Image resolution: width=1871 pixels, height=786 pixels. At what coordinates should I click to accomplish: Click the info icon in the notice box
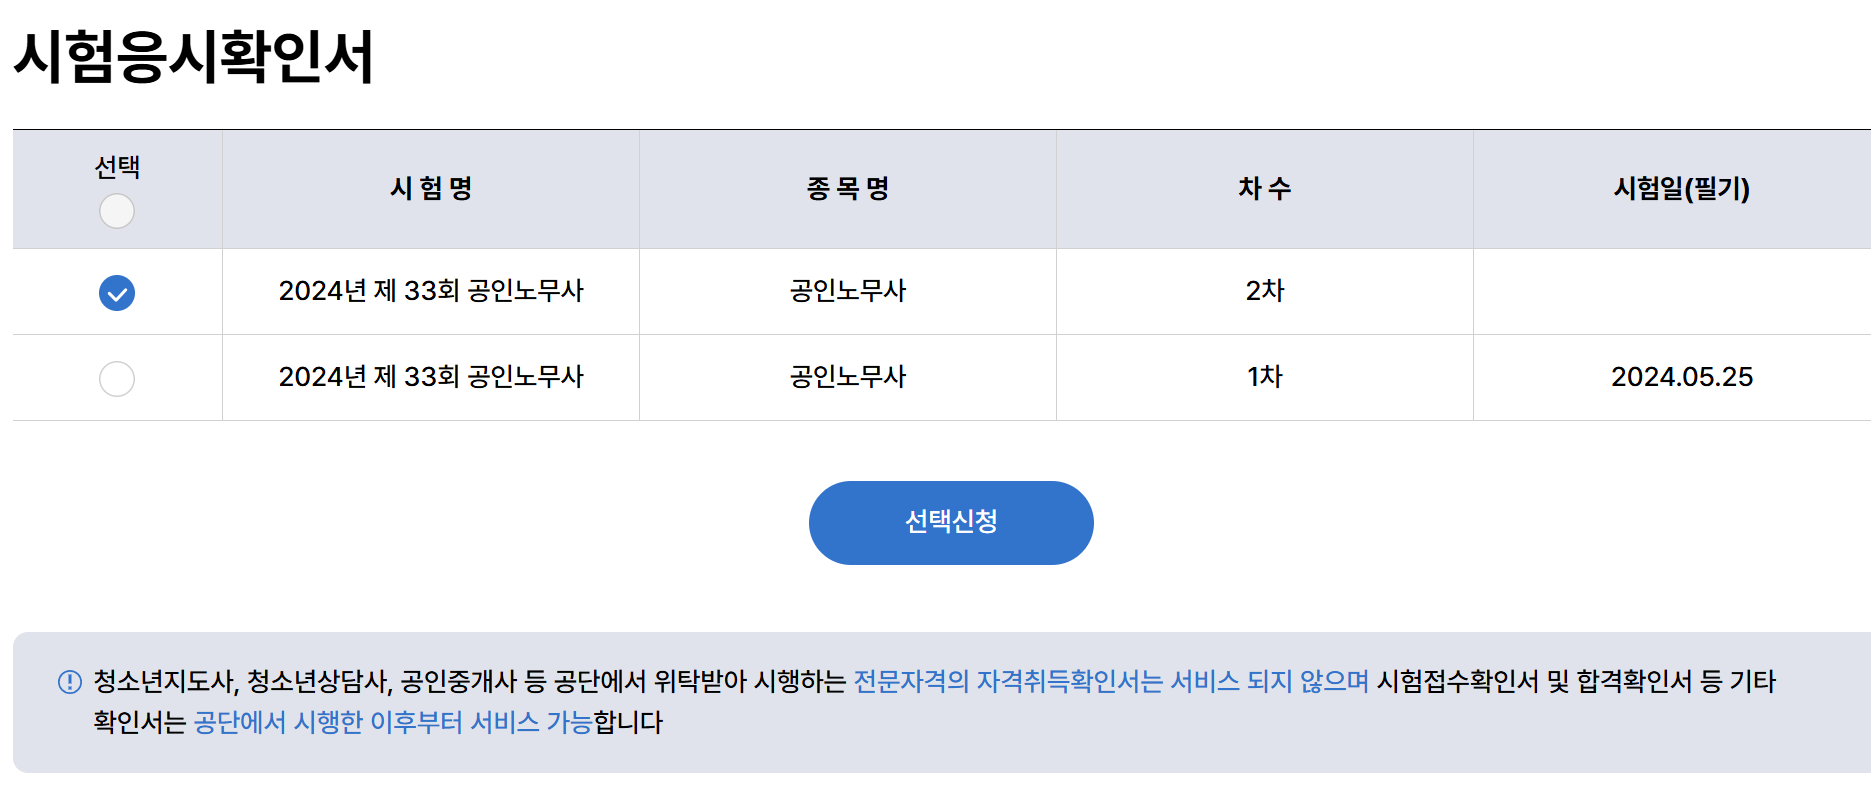(x=70, y=682)
